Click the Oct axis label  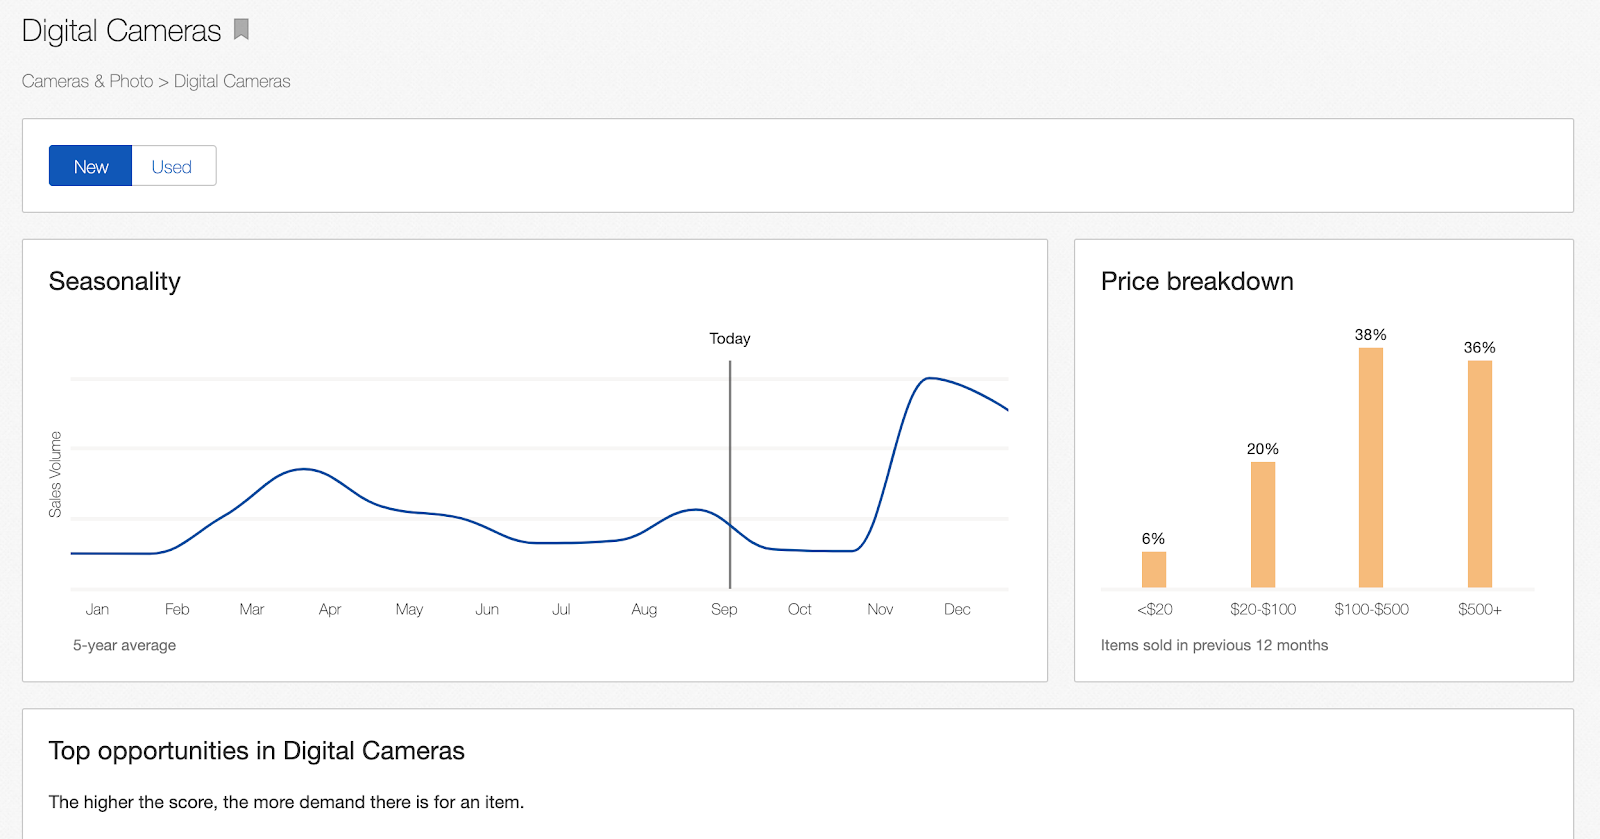click(800, 609)
